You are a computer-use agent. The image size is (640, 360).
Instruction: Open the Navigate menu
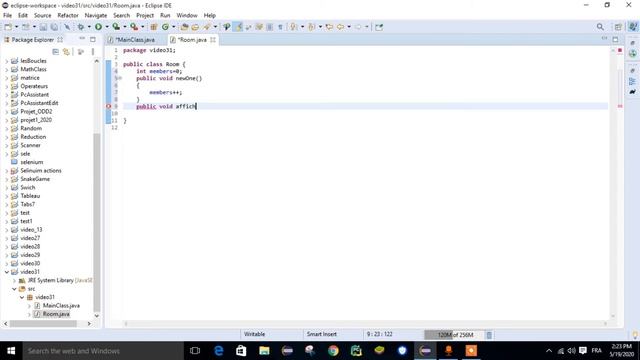click(96, 16)
